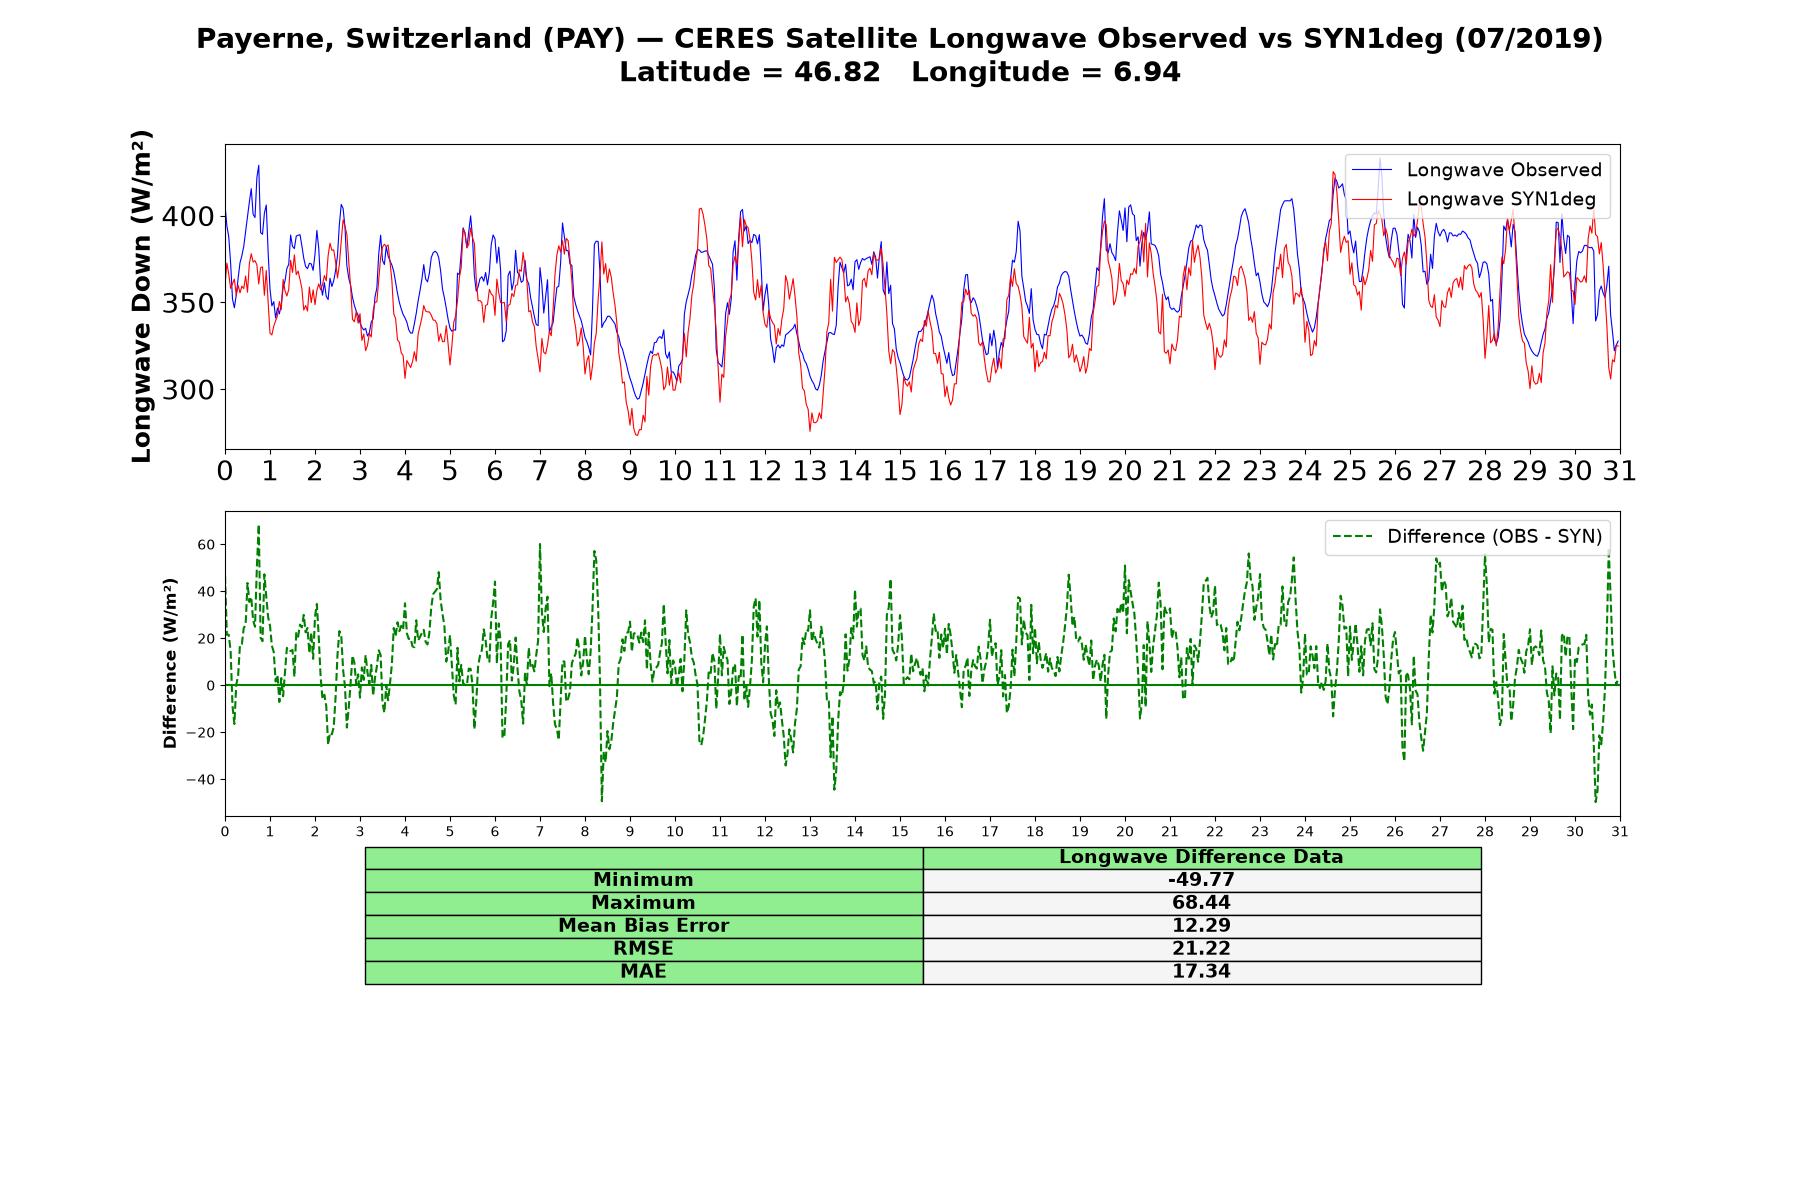The width and height of the screenshot is (1800, 1200).
Task: Select the blue line legend swatch
Action: pyautogui.click(x=1372, y=170)
